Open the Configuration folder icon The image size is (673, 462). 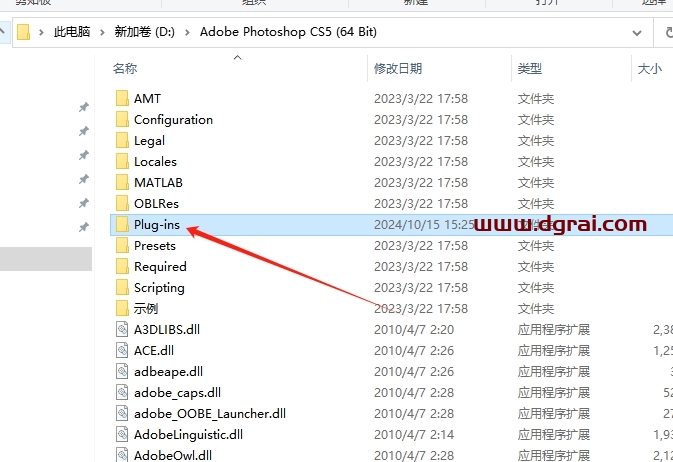coord(122,119)
